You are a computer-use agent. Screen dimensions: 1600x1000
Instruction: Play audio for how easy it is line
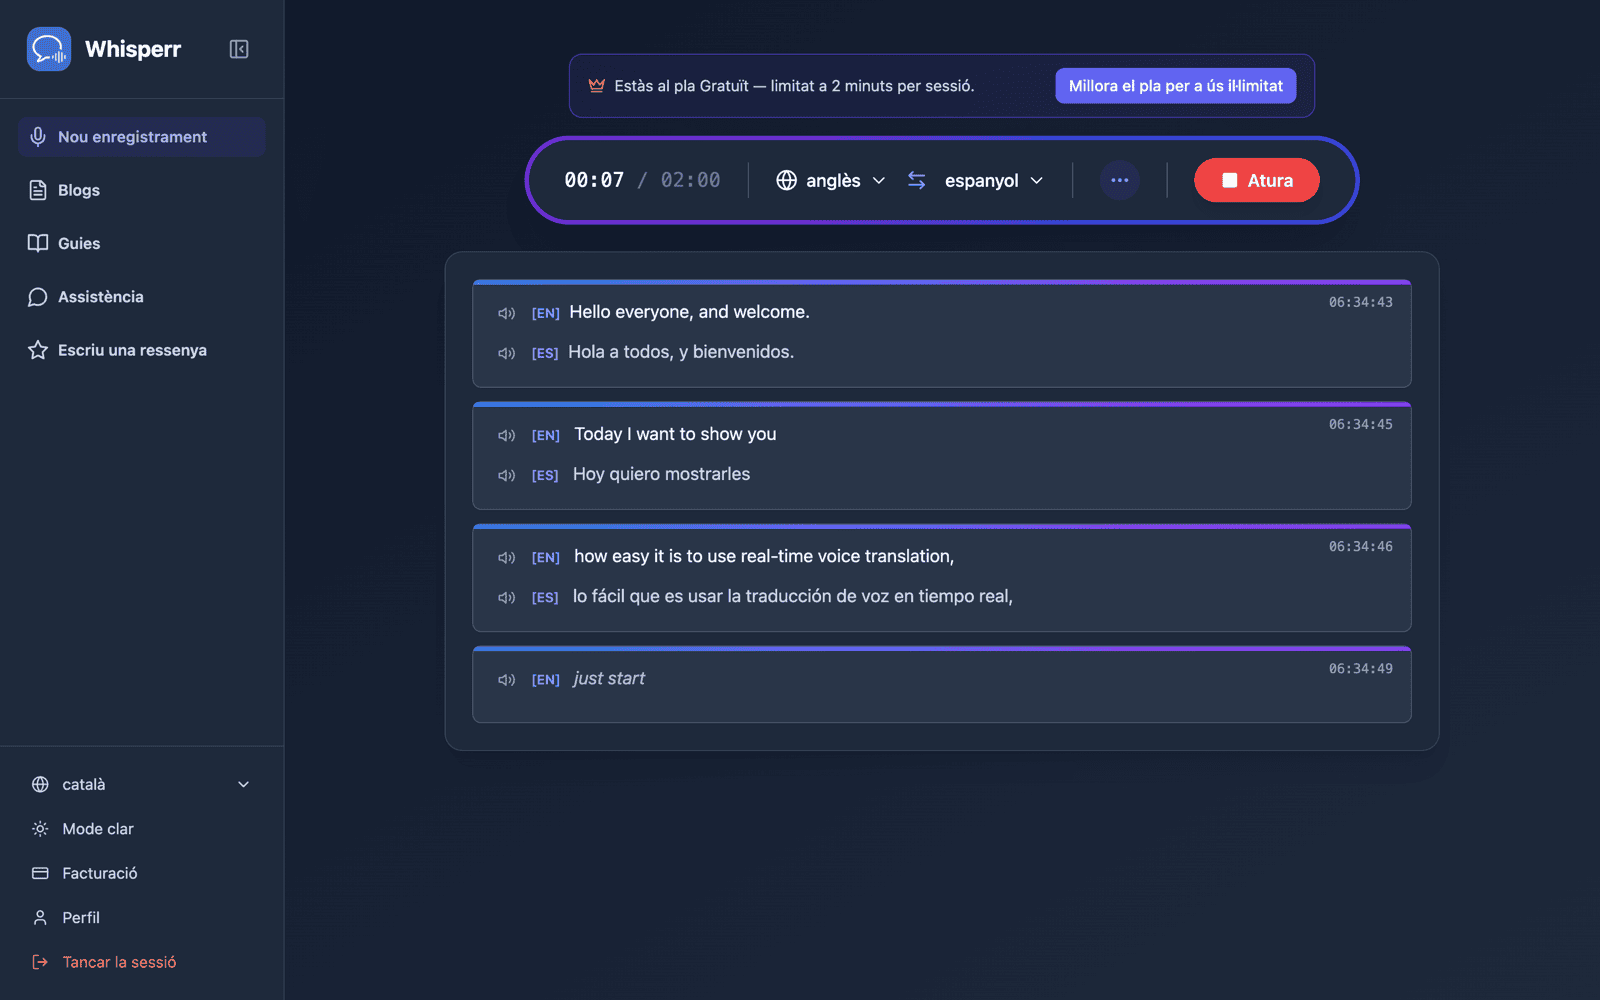[507, 557]
